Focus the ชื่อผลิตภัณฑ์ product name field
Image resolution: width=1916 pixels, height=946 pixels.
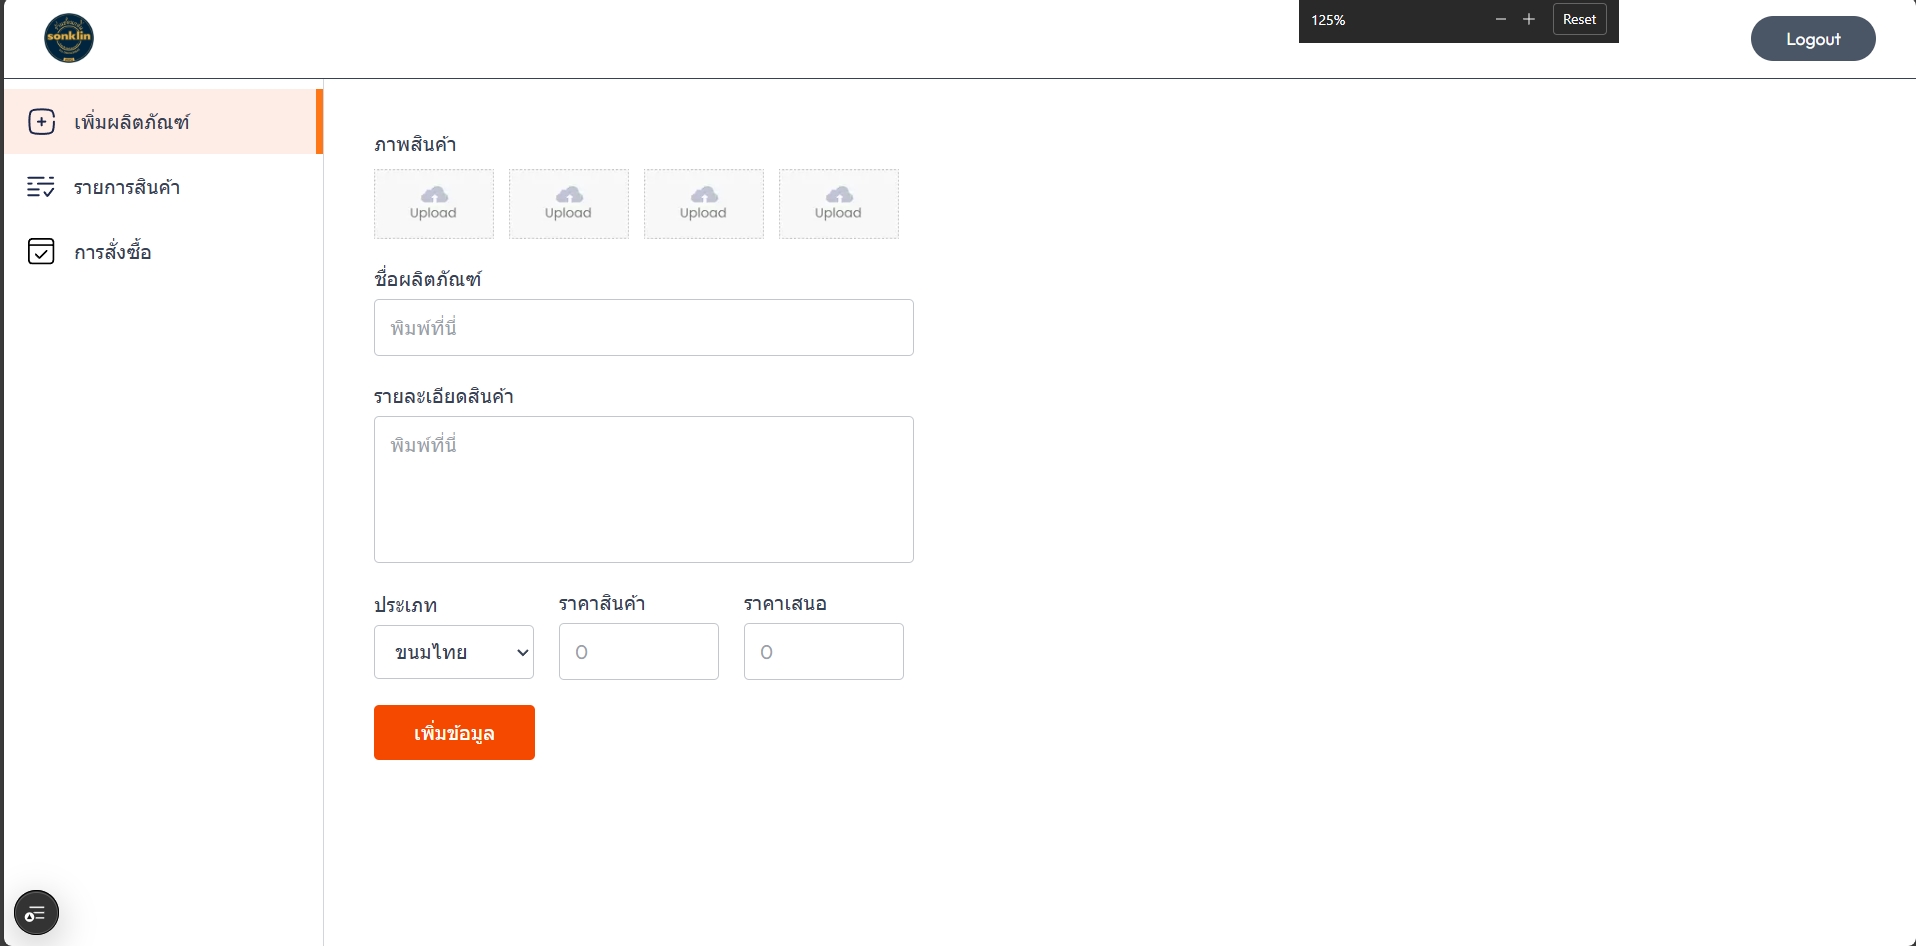643,328
